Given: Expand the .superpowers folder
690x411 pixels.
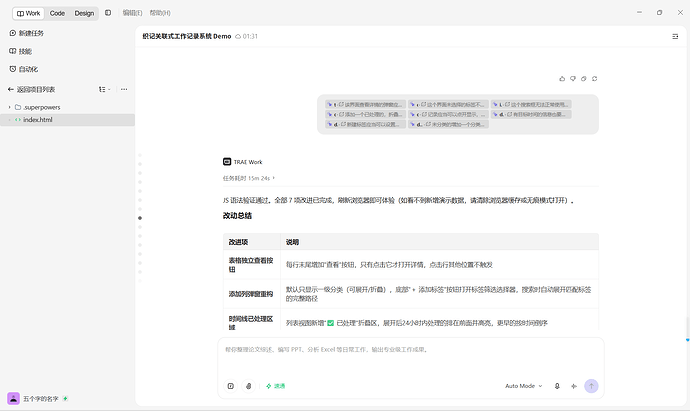Looking at the screenshot, I should (x=10, y=107).
